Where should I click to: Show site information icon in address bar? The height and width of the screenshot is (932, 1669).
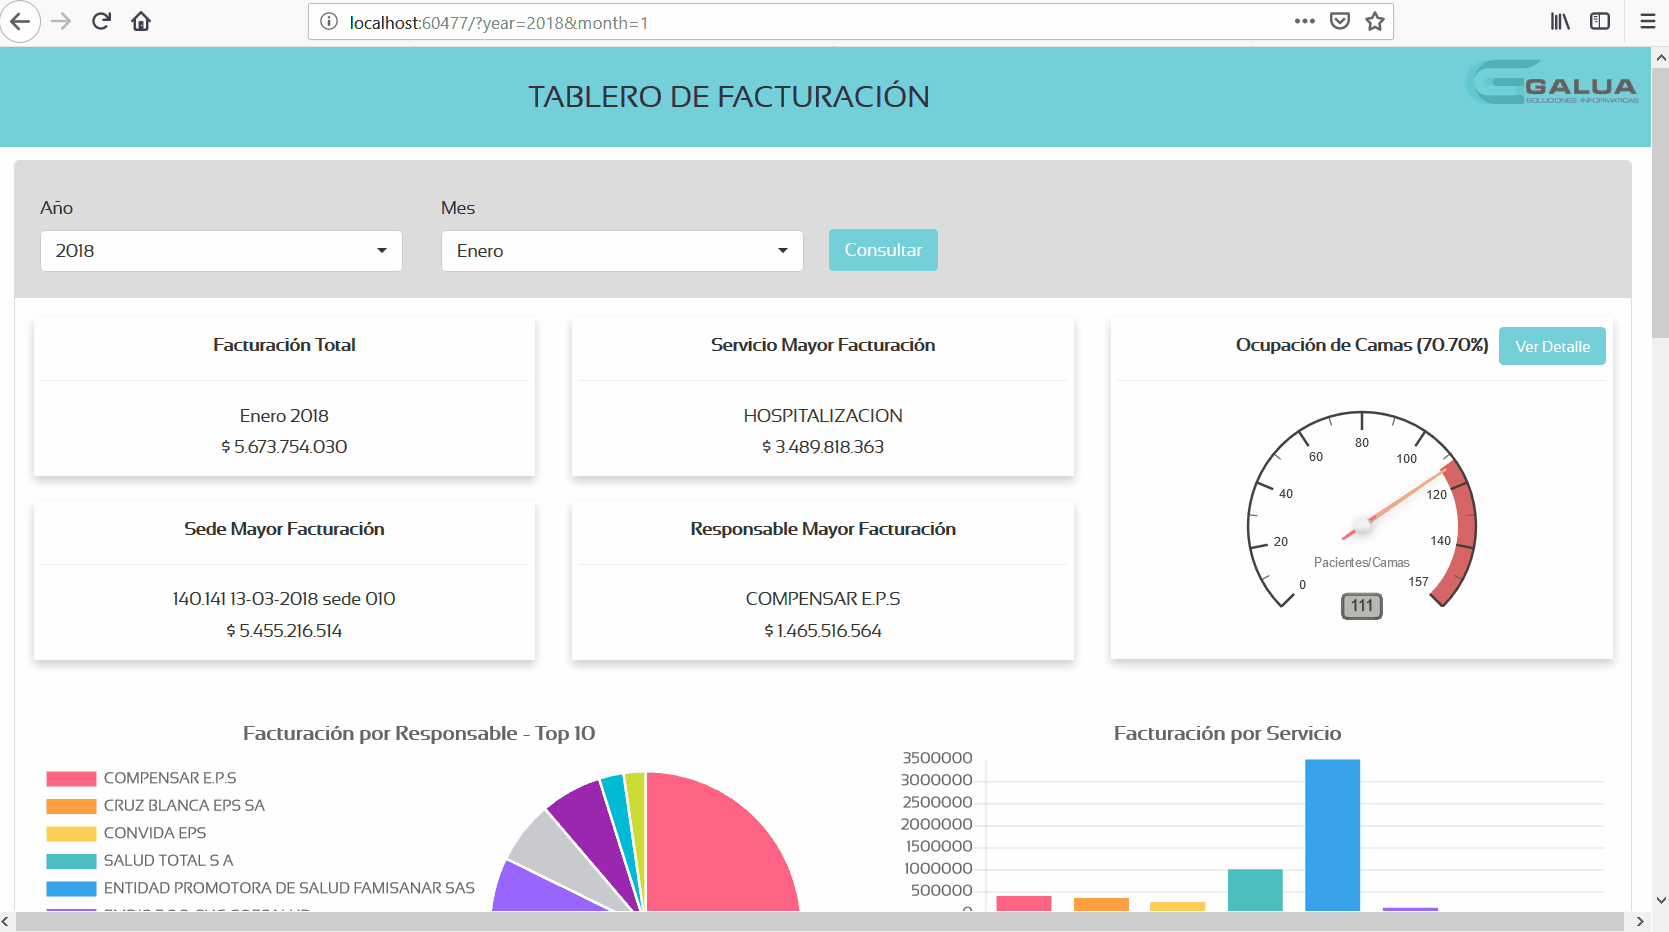pyautogui.click(x=329, y=22)
